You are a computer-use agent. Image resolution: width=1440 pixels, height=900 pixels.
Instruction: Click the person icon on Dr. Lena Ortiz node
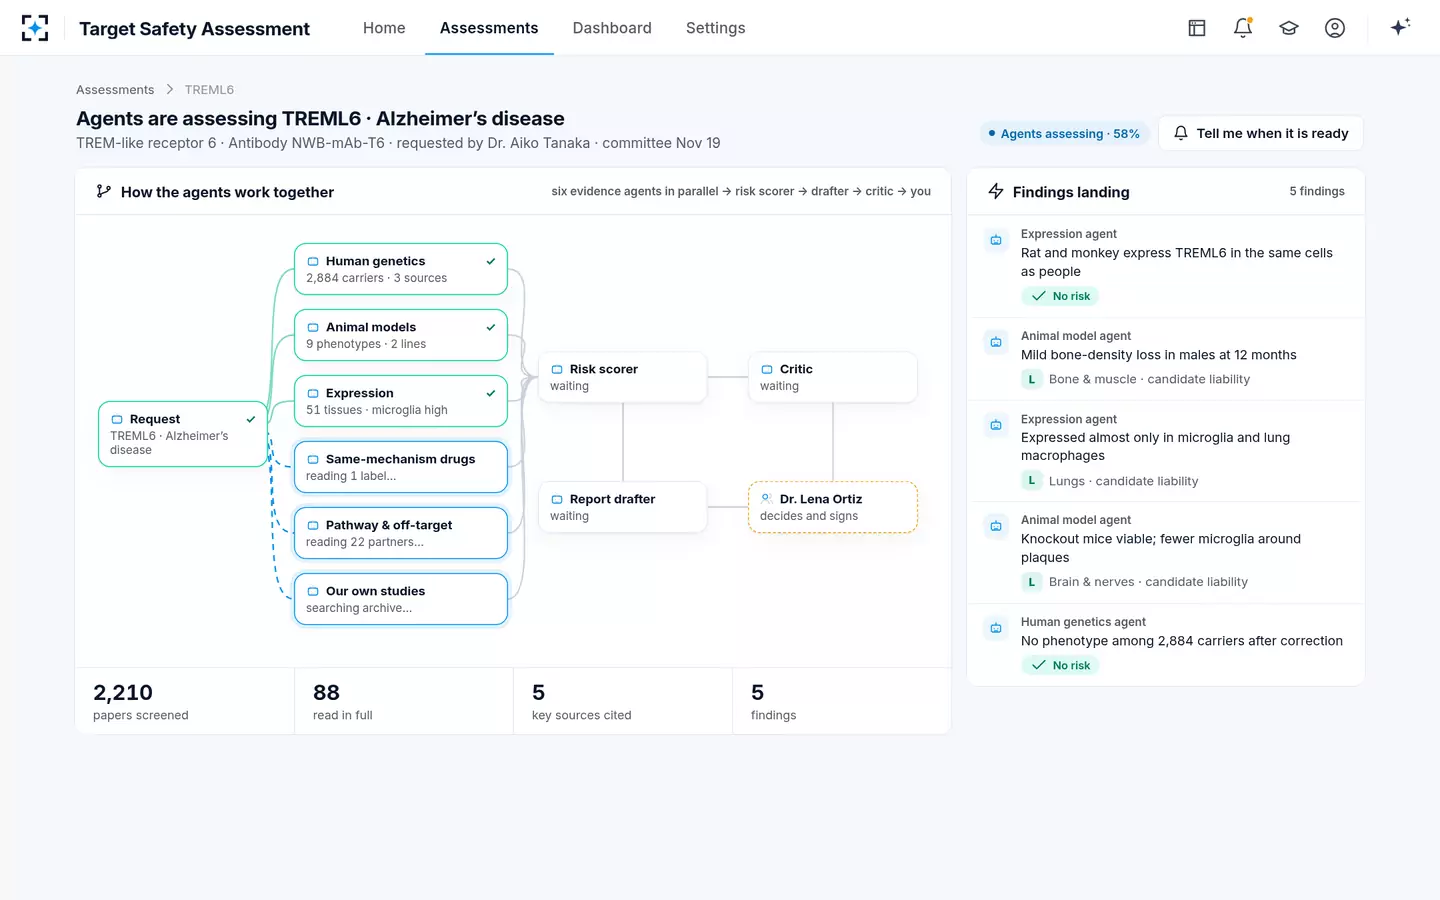point(766,498)
